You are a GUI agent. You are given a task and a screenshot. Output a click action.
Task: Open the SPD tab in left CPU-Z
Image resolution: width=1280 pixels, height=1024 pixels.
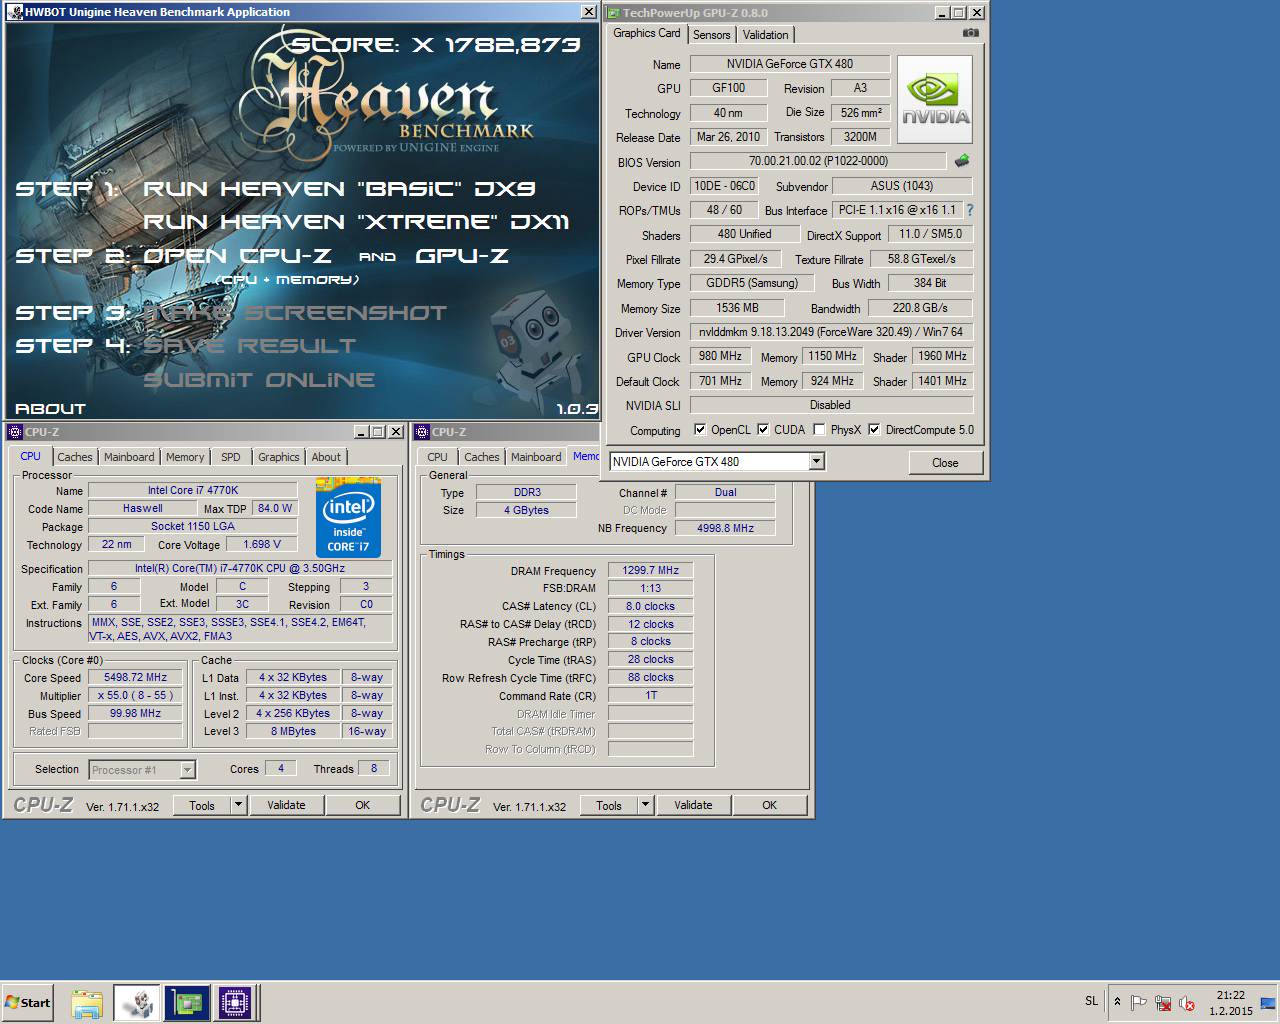[231, 457]
